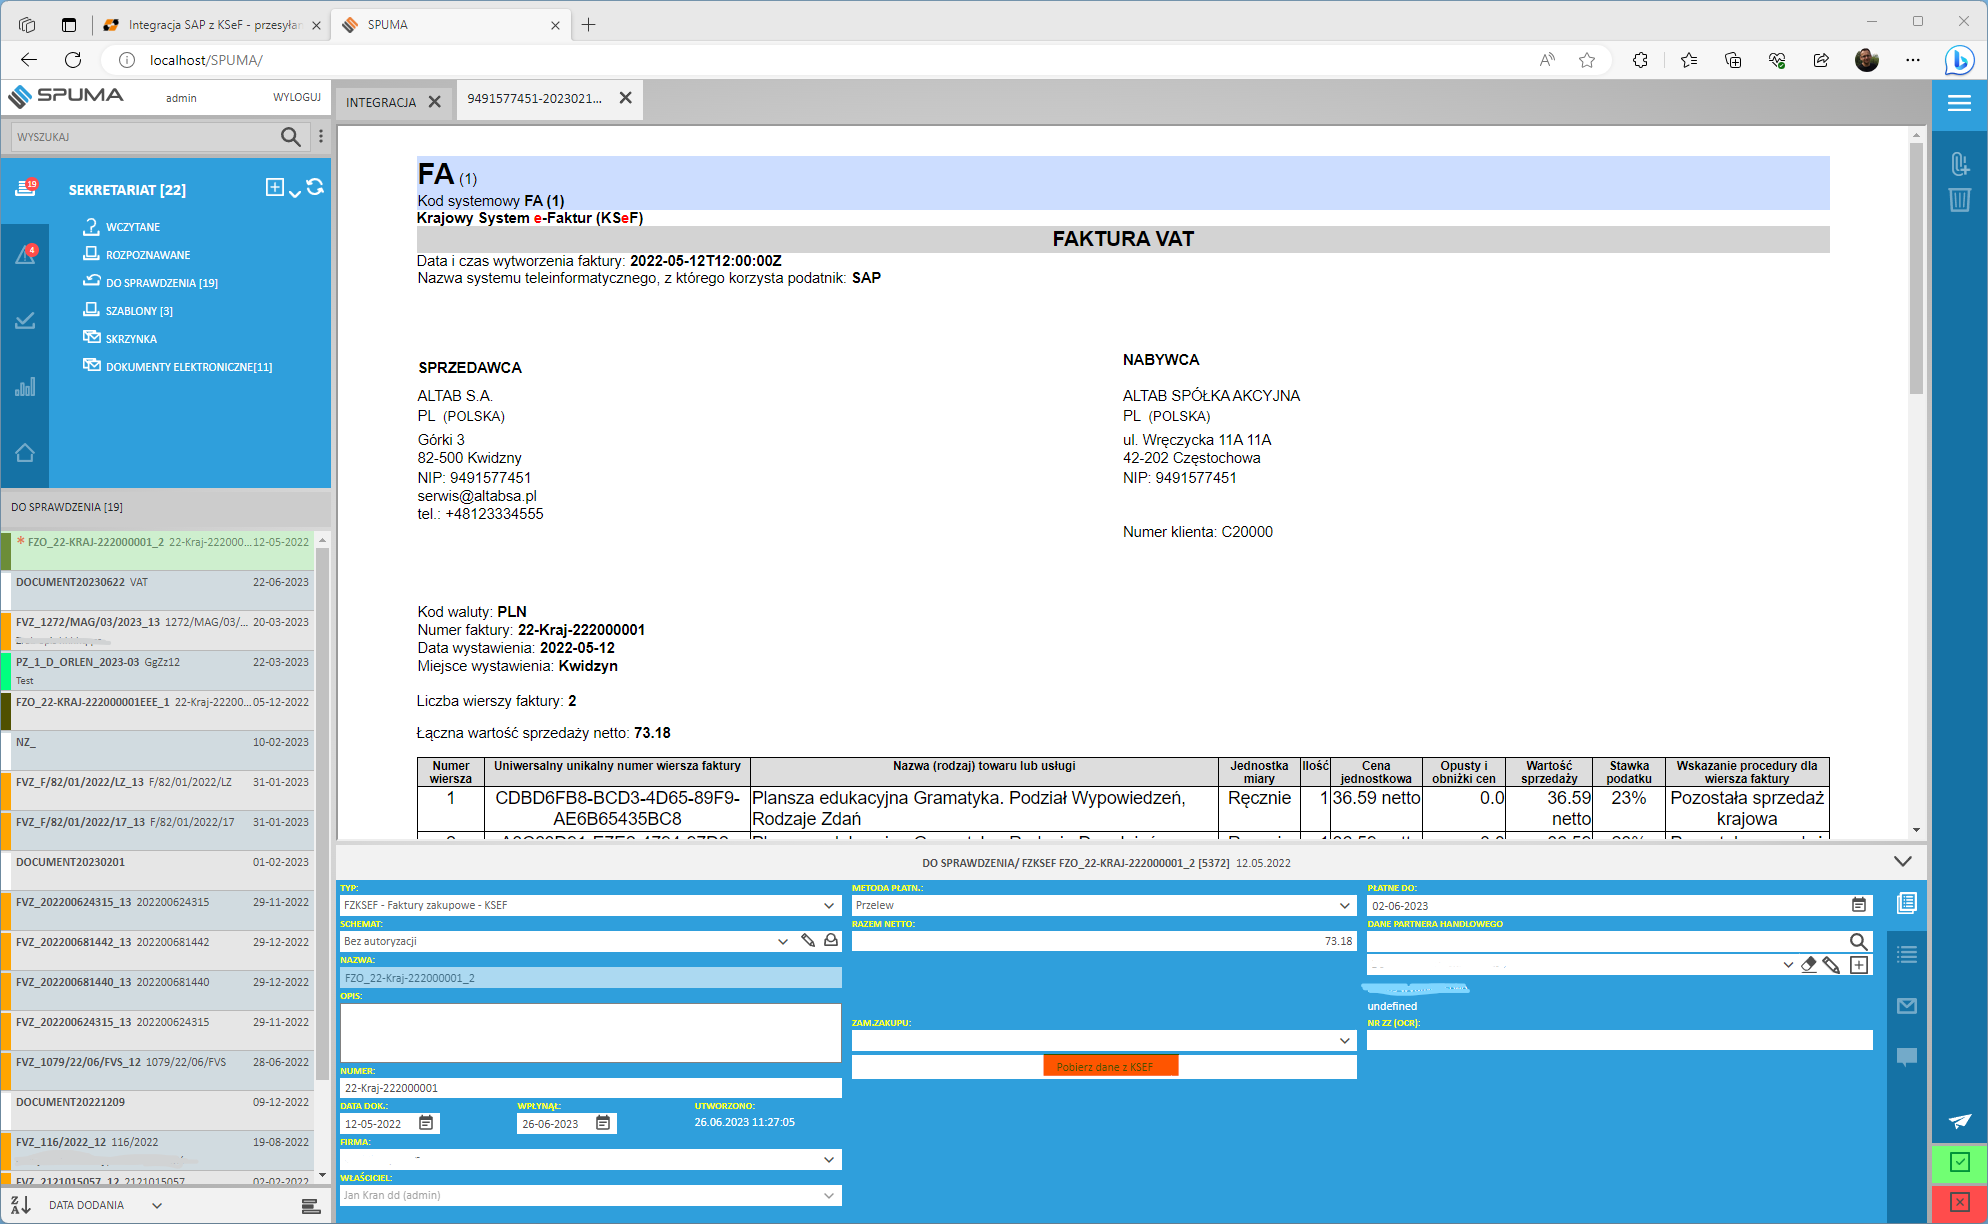Click the paper plane send icon
Screen dimensions: 1988x1224
pos(1959,1121)
